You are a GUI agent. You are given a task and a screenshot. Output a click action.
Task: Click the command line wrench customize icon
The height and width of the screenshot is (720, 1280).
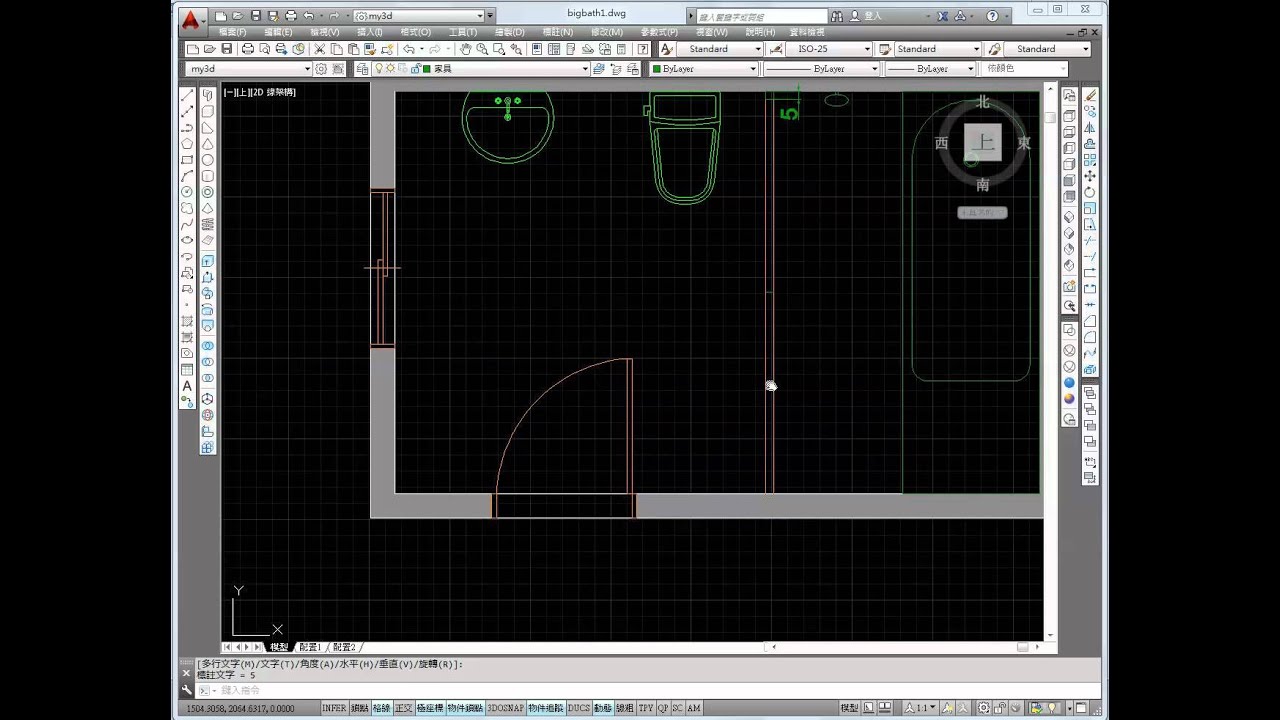(187, 690)
